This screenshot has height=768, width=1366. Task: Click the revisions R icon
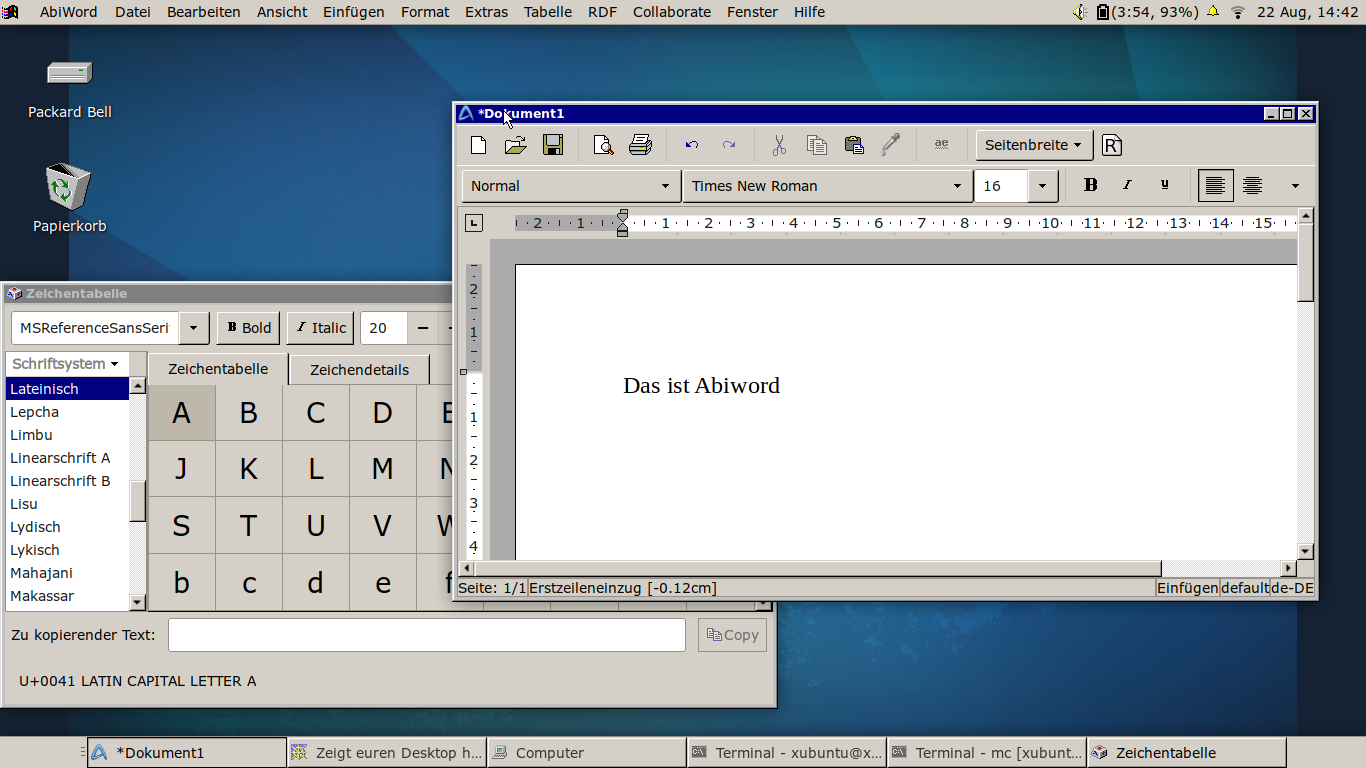coord(1112,145)
